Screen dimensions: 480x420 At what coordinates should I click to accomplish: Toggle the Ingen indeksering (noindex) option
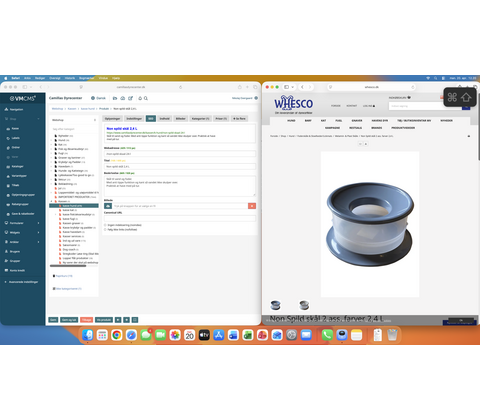[105, 225]
